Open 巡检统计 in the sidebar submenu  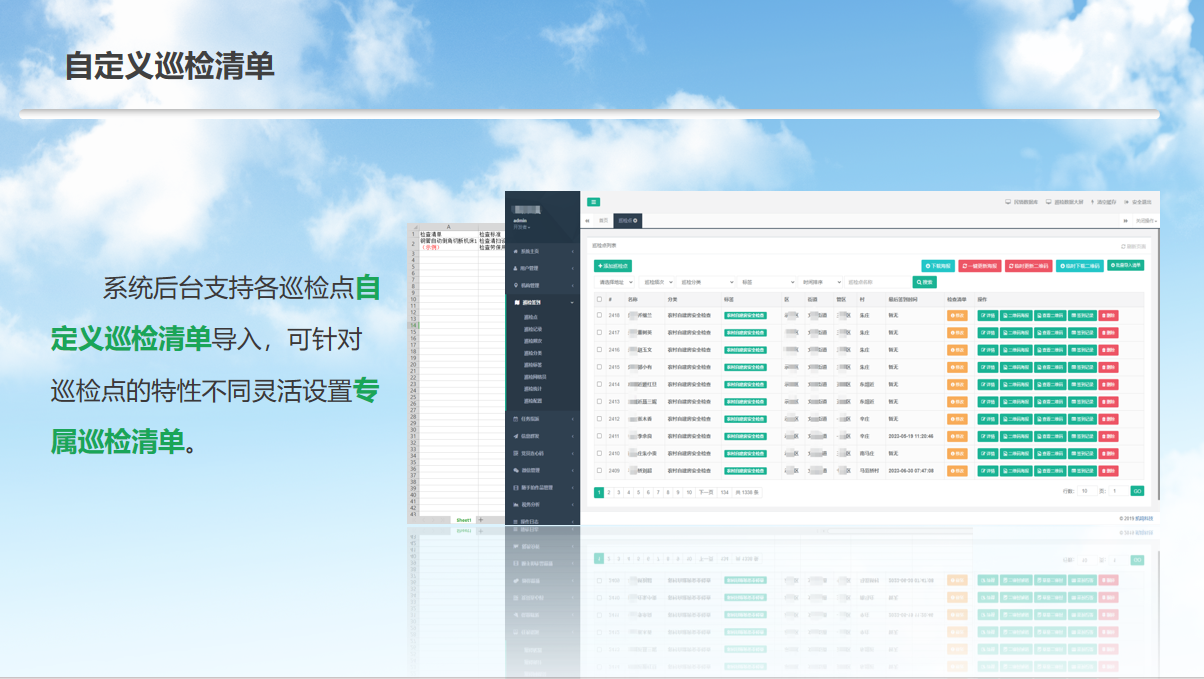(x=533, y=389)
